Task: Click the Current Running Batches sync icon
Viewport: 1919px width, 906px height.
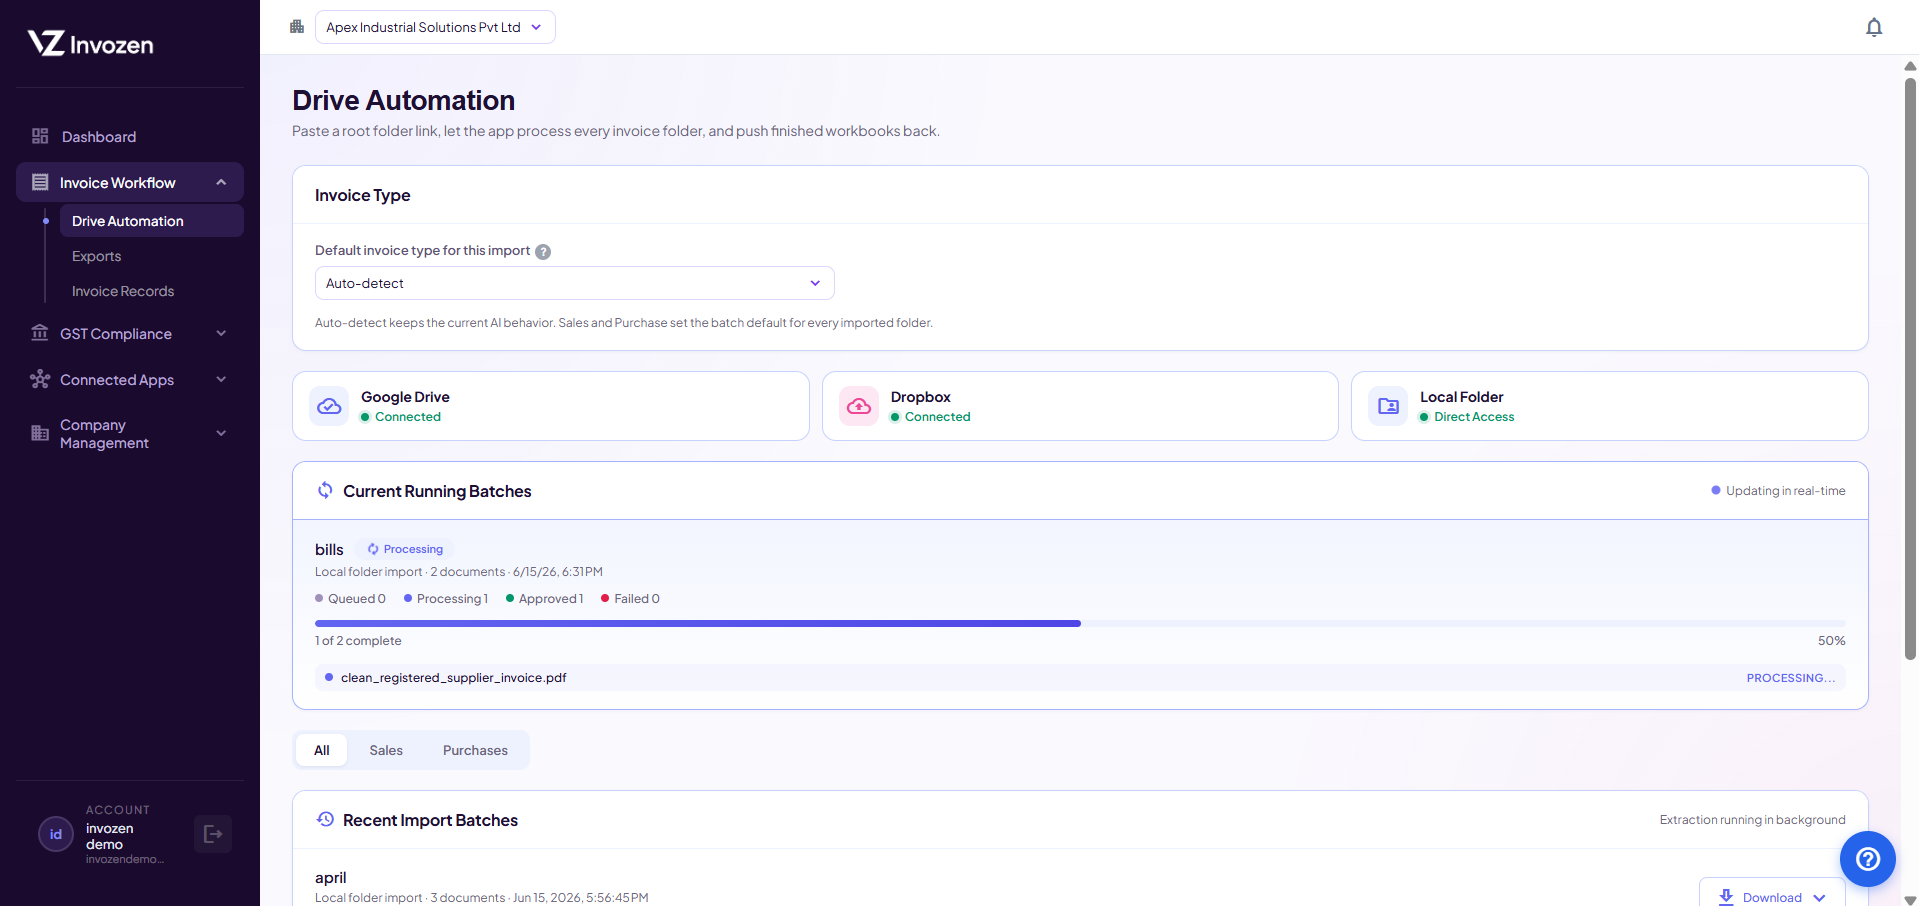Action: 325,490
